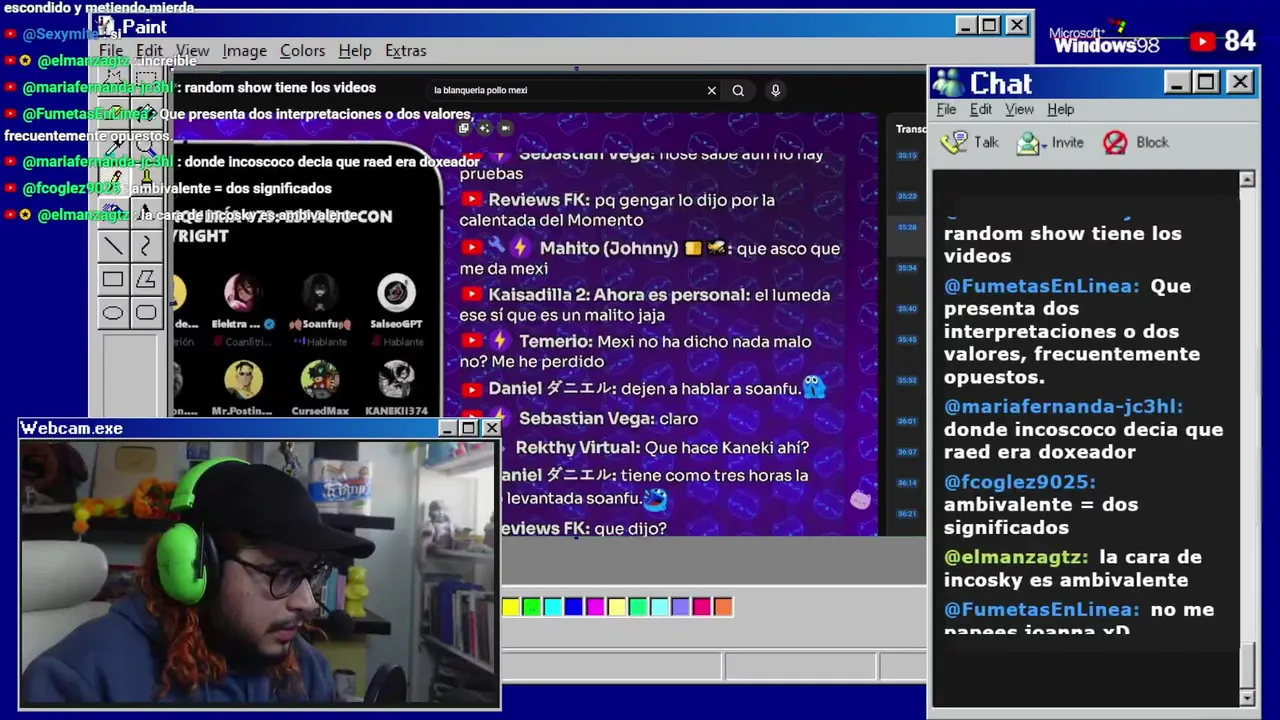Viewport: 1280px width, 720px height.
Task: Open Paint's Image menu
Action: click(x=244, y=50)
